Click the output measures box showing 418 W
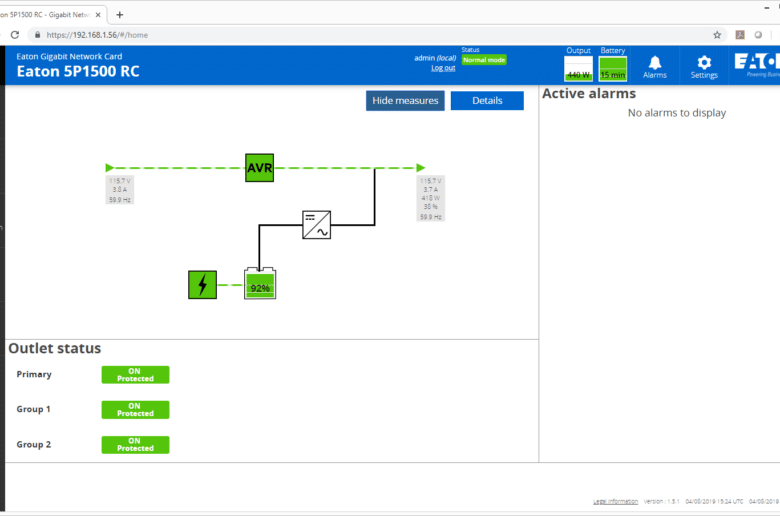Screen dimensions: 780x516 pyautogui.click(x=430, y=199)
